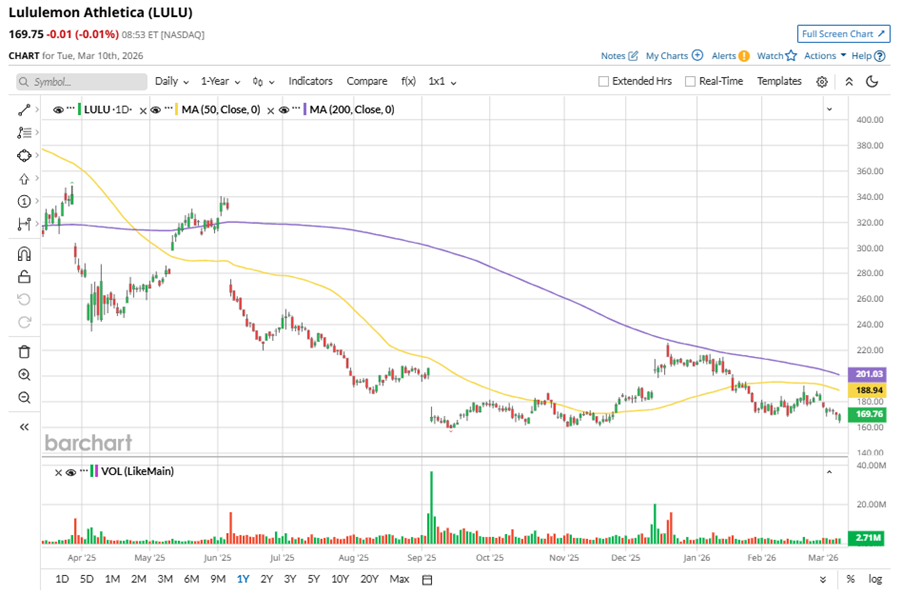The width and height of the screenshot is (902, 595).
Task: Toggle visibility of MA 200 line
Action: pyautogui.click(x=284, y=110)
